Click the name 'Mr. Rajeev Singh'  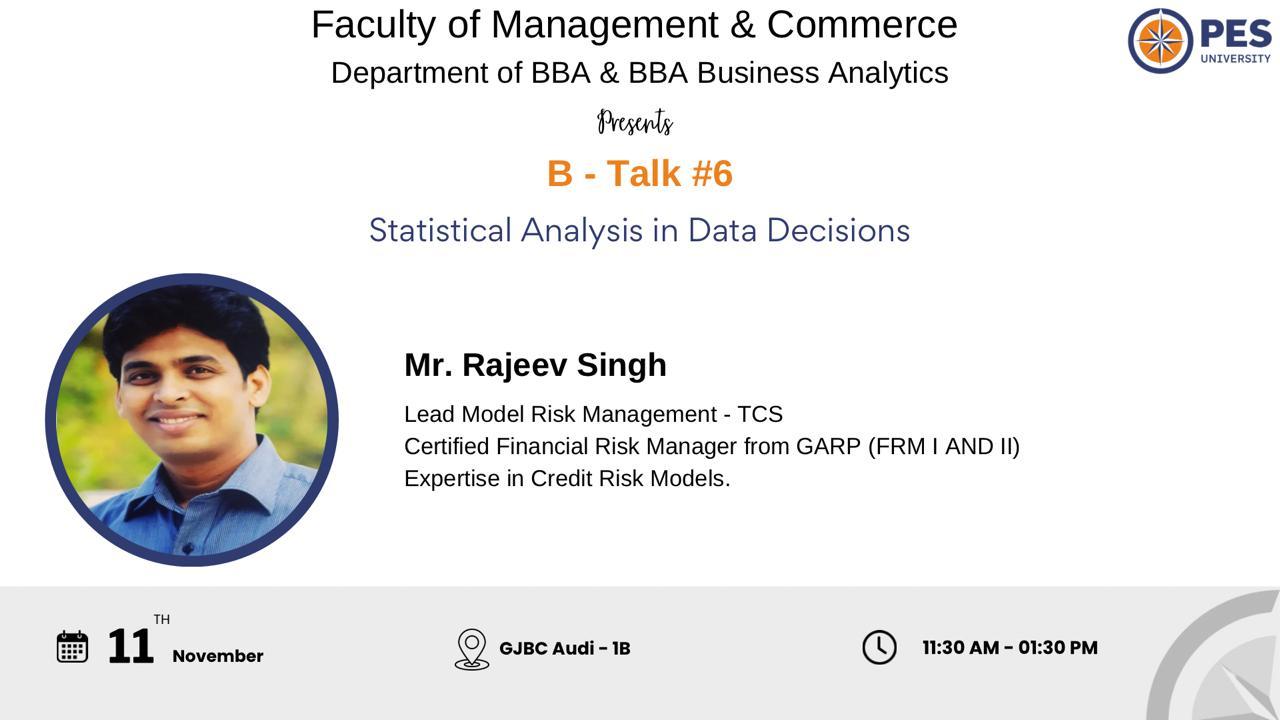pyautogui.click(x=535, y=365)
